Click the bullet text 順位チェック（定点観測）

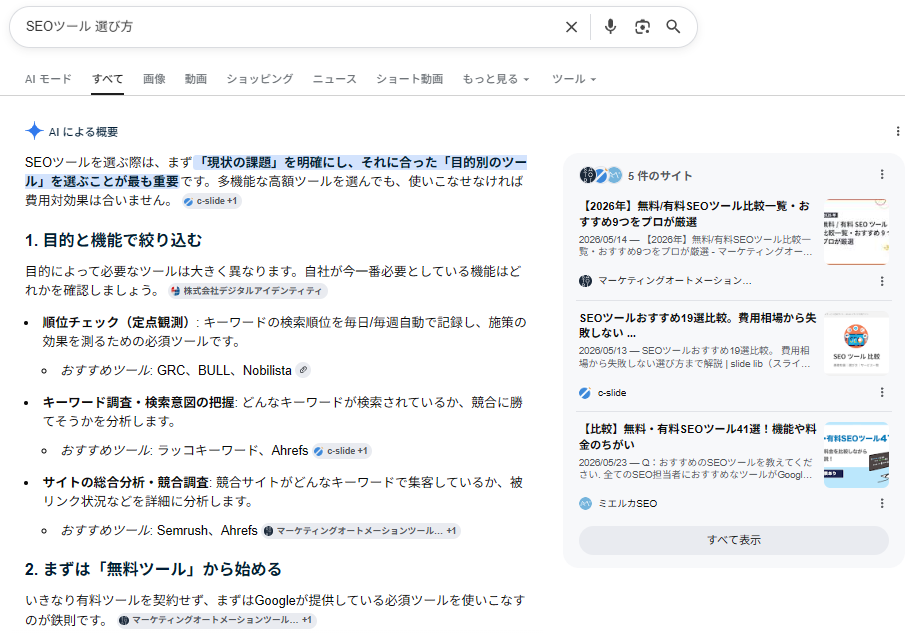(x=118, y=323)
